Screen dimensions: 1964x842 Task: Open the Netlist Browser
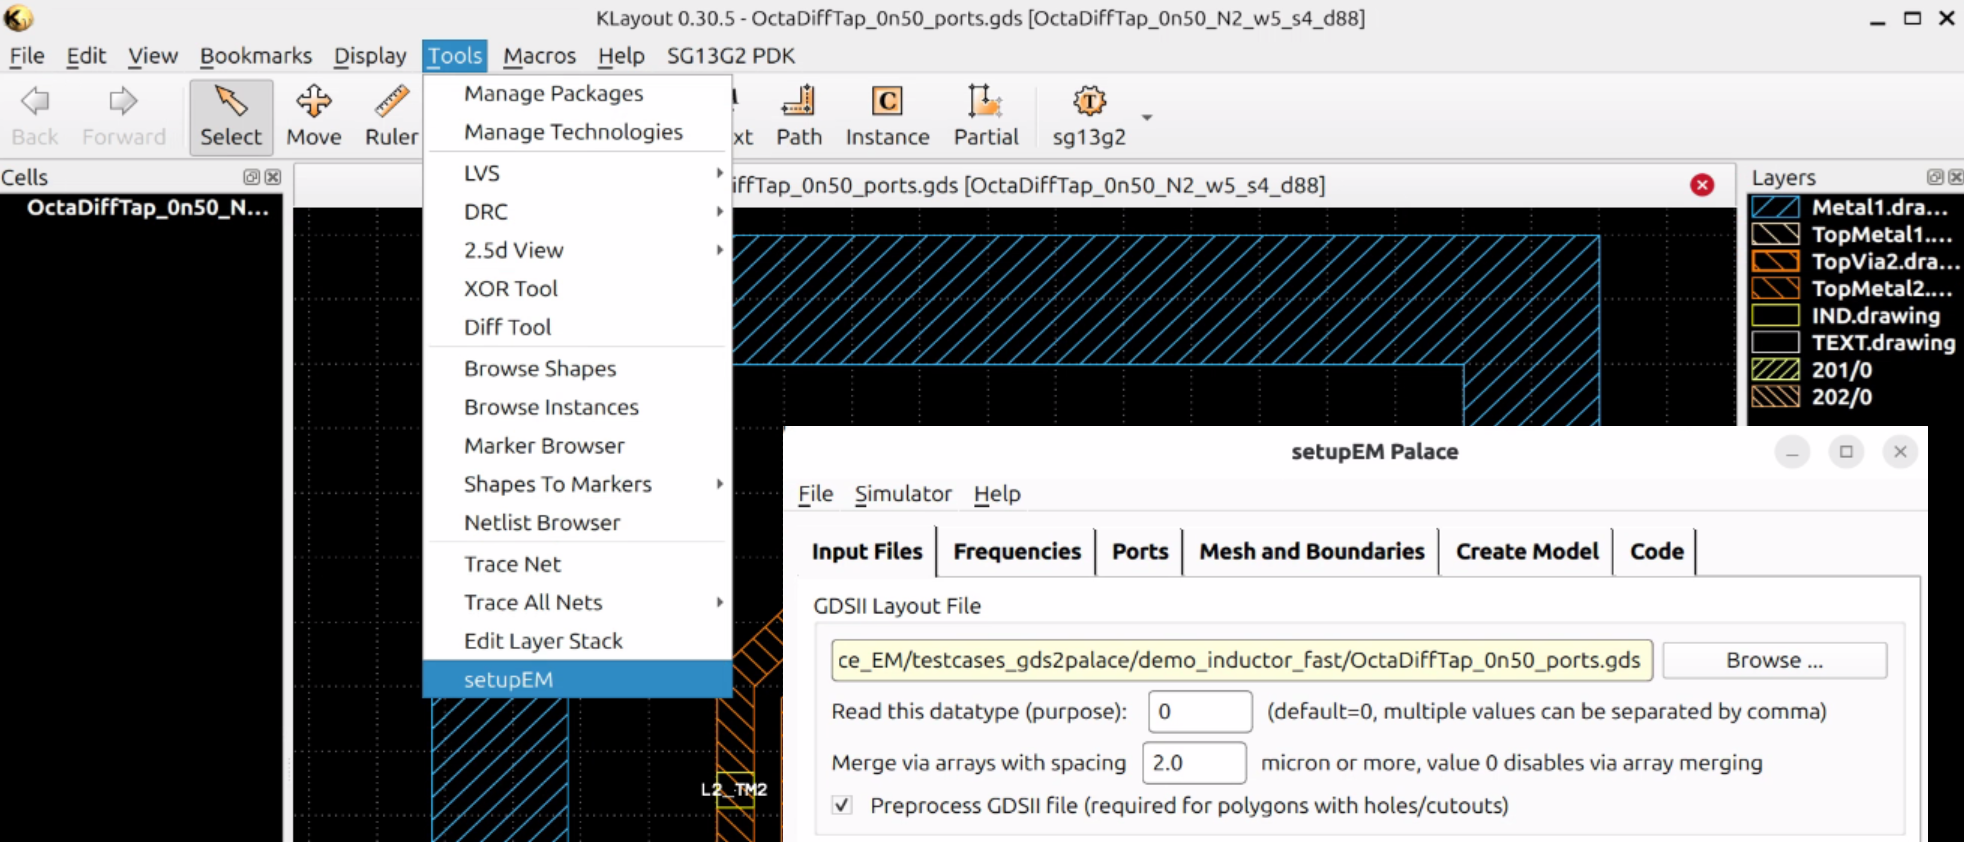pyautogui.click(x=578, y=523)
